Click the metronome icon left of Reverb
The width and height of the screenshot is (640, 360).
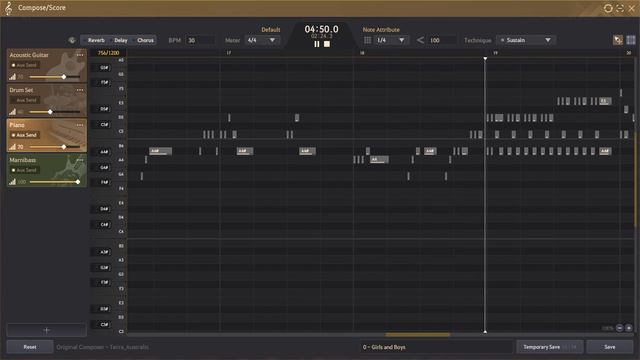[72, 40]
